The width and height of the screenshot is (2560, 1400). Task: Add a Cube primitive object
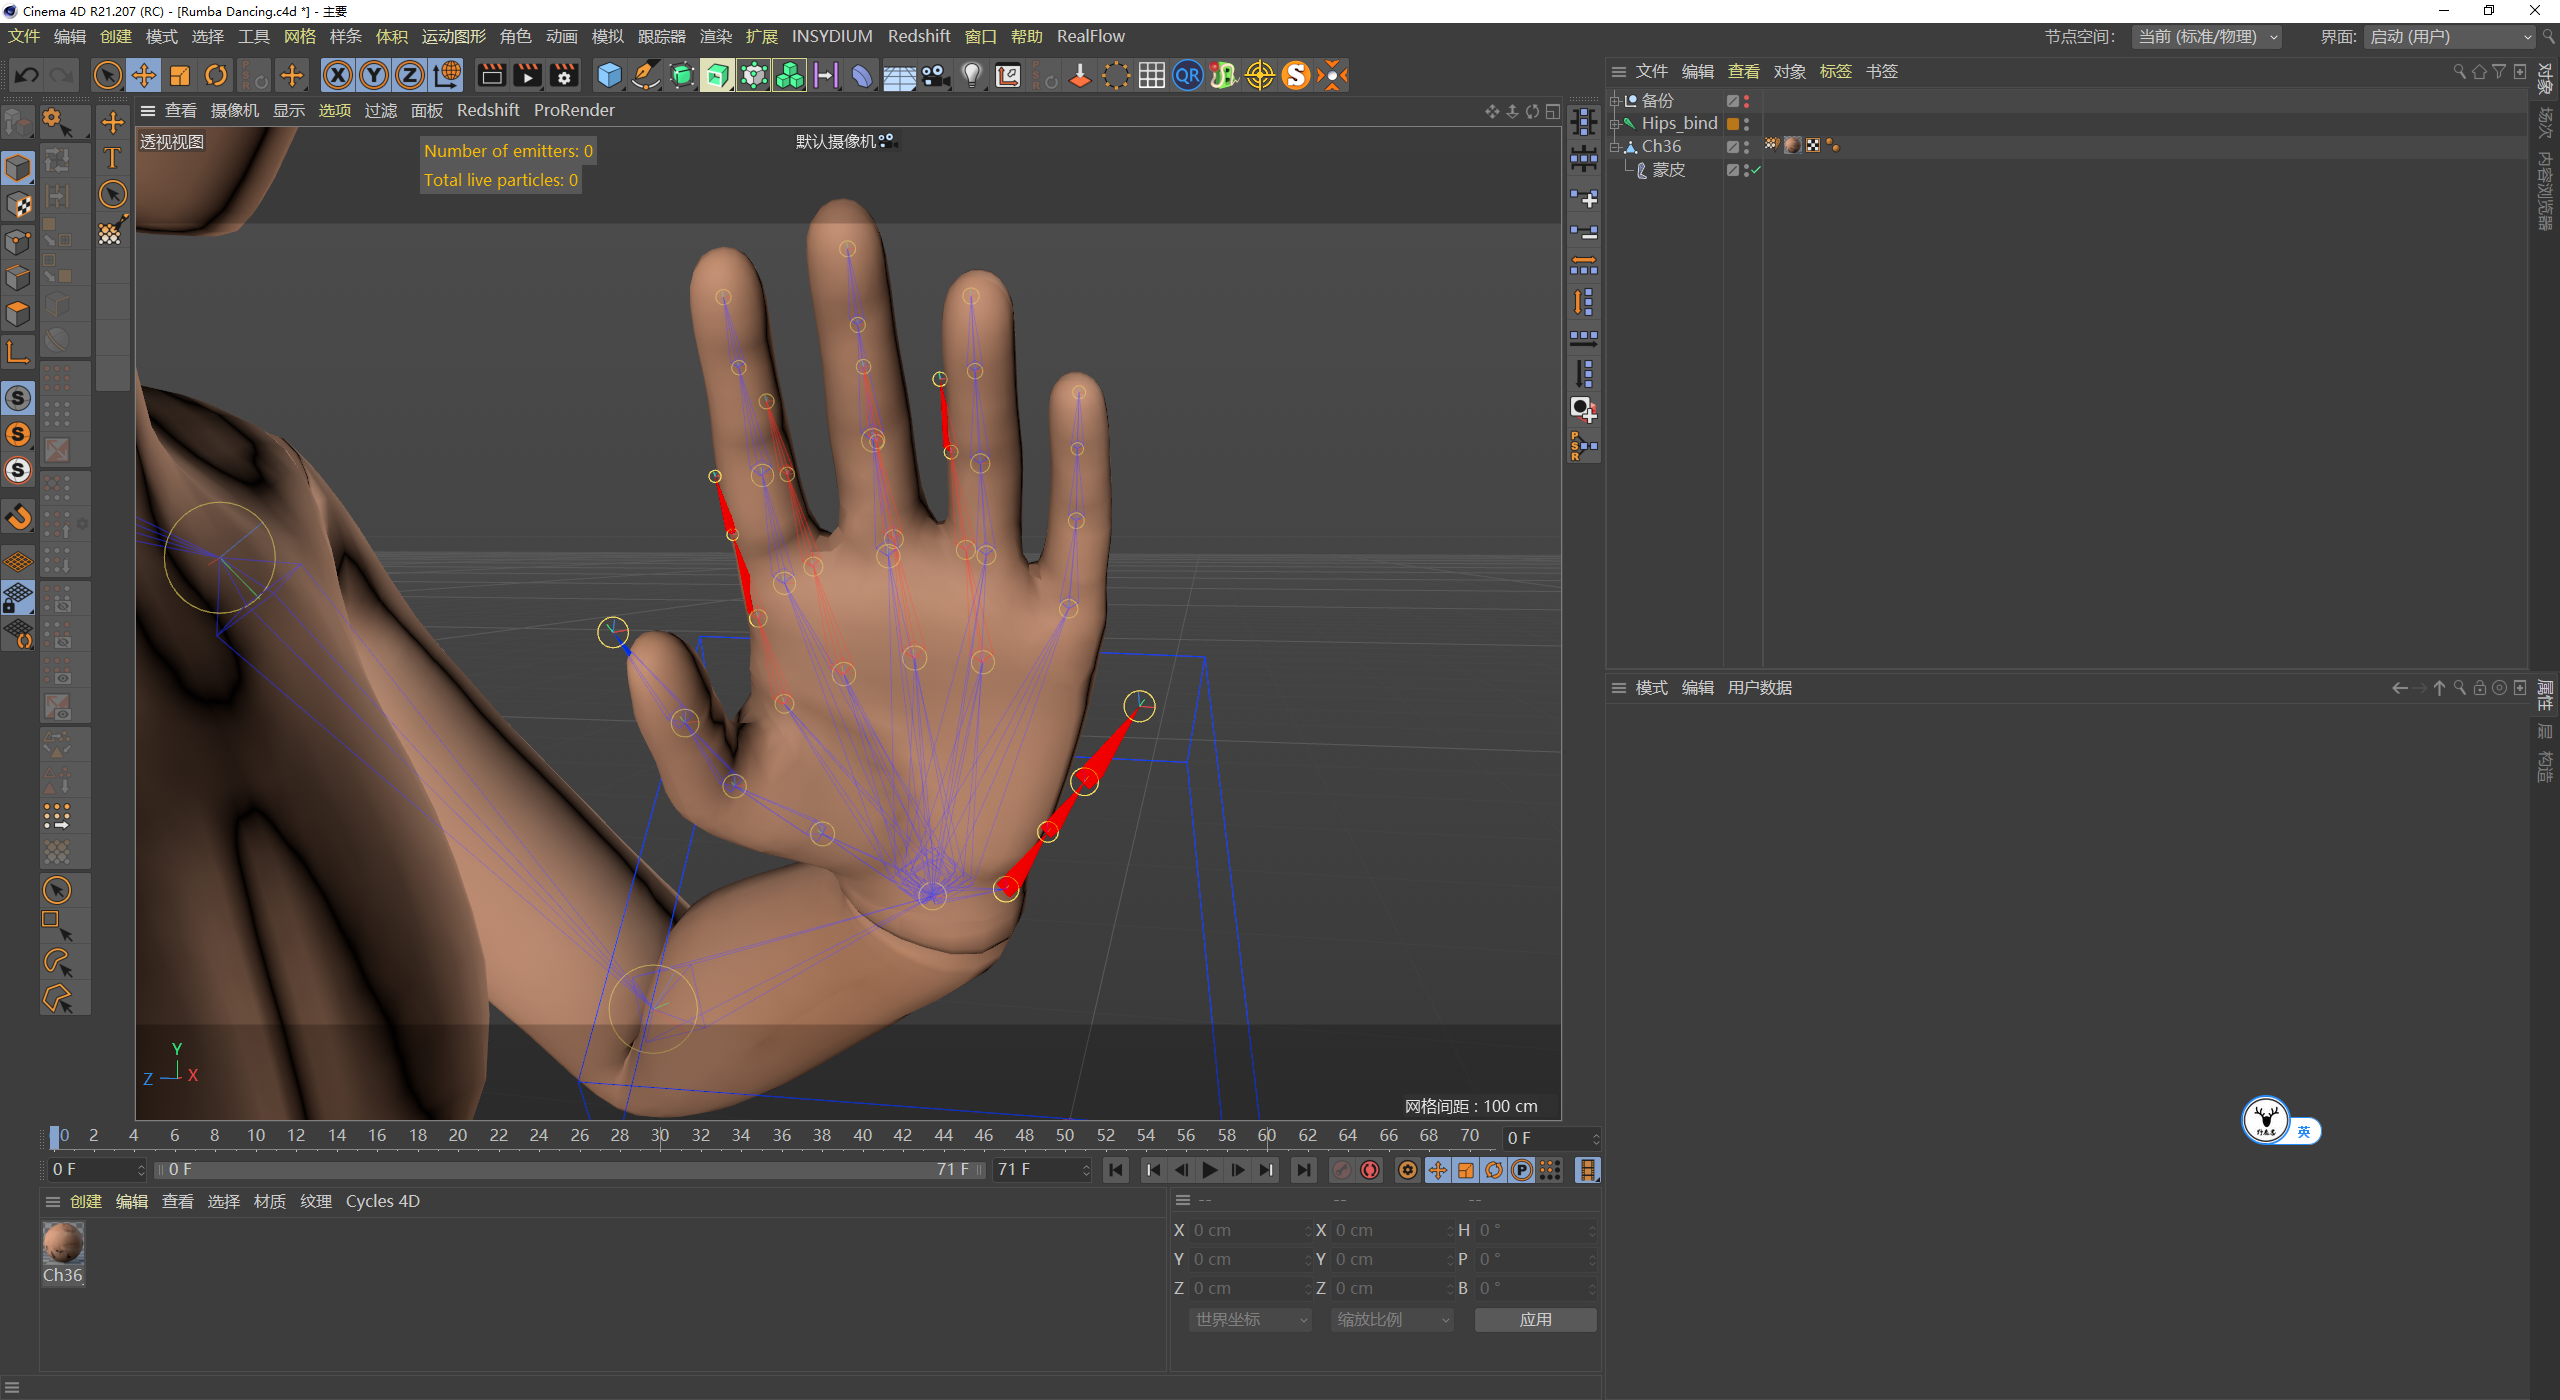[608, 75]
